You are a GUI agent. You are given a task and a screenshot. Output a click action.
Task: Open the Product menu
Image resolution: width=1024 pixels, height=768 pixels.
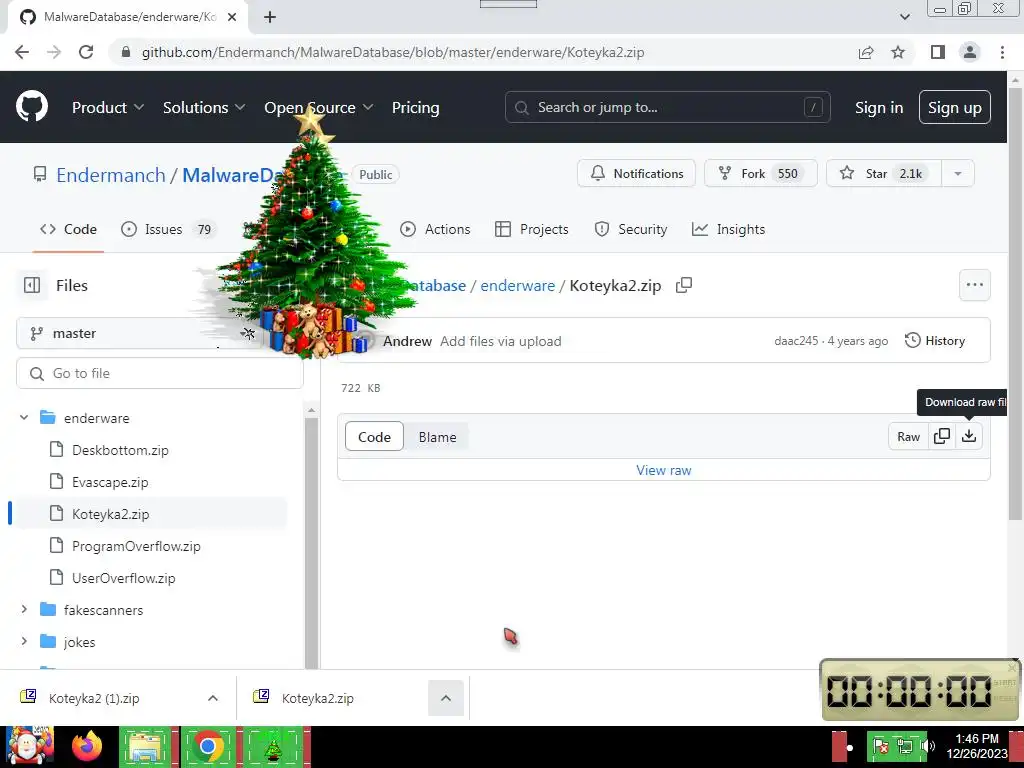click(x=108, y=108)
